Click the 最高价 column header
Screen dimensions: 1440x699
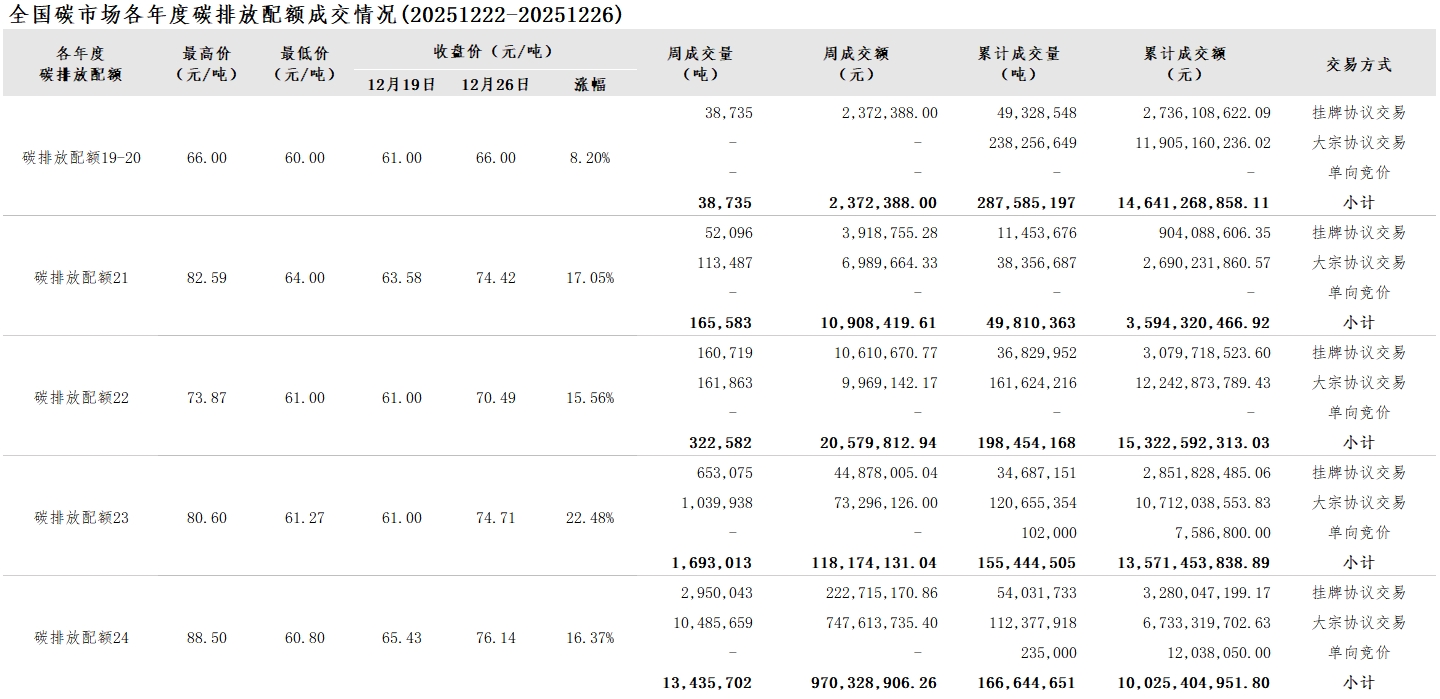207,63
